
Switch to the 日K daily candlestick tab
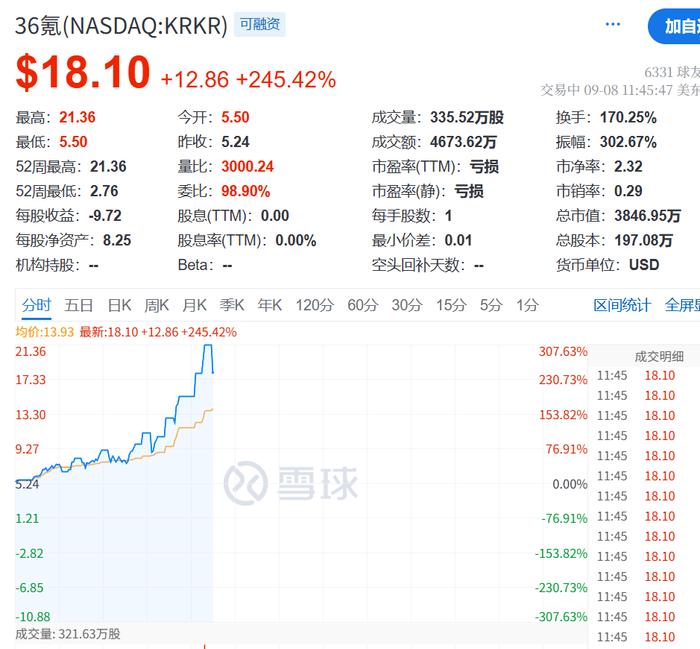point(119,305)
